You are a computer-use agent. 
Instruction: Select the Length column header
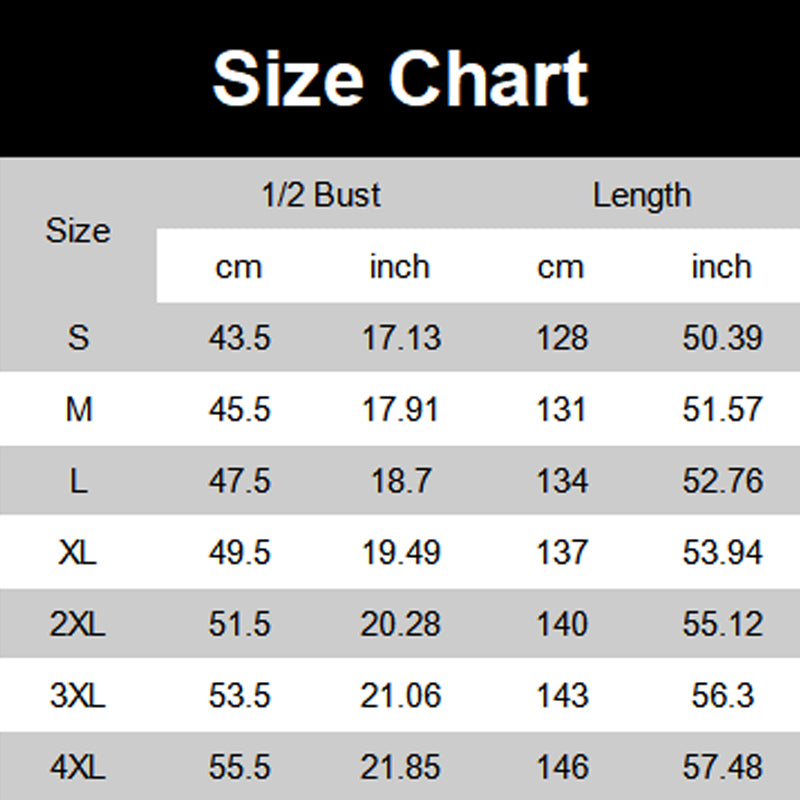(x=642, y=196)
